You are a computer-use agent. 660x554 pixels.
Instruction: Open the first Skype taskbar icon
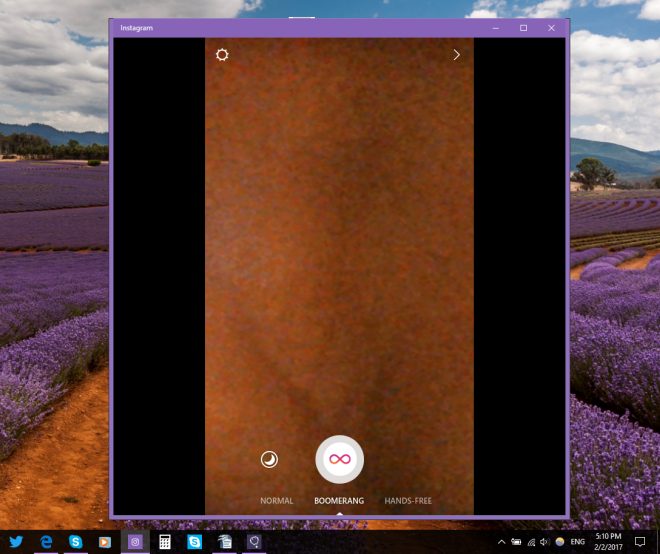[75, 542]
